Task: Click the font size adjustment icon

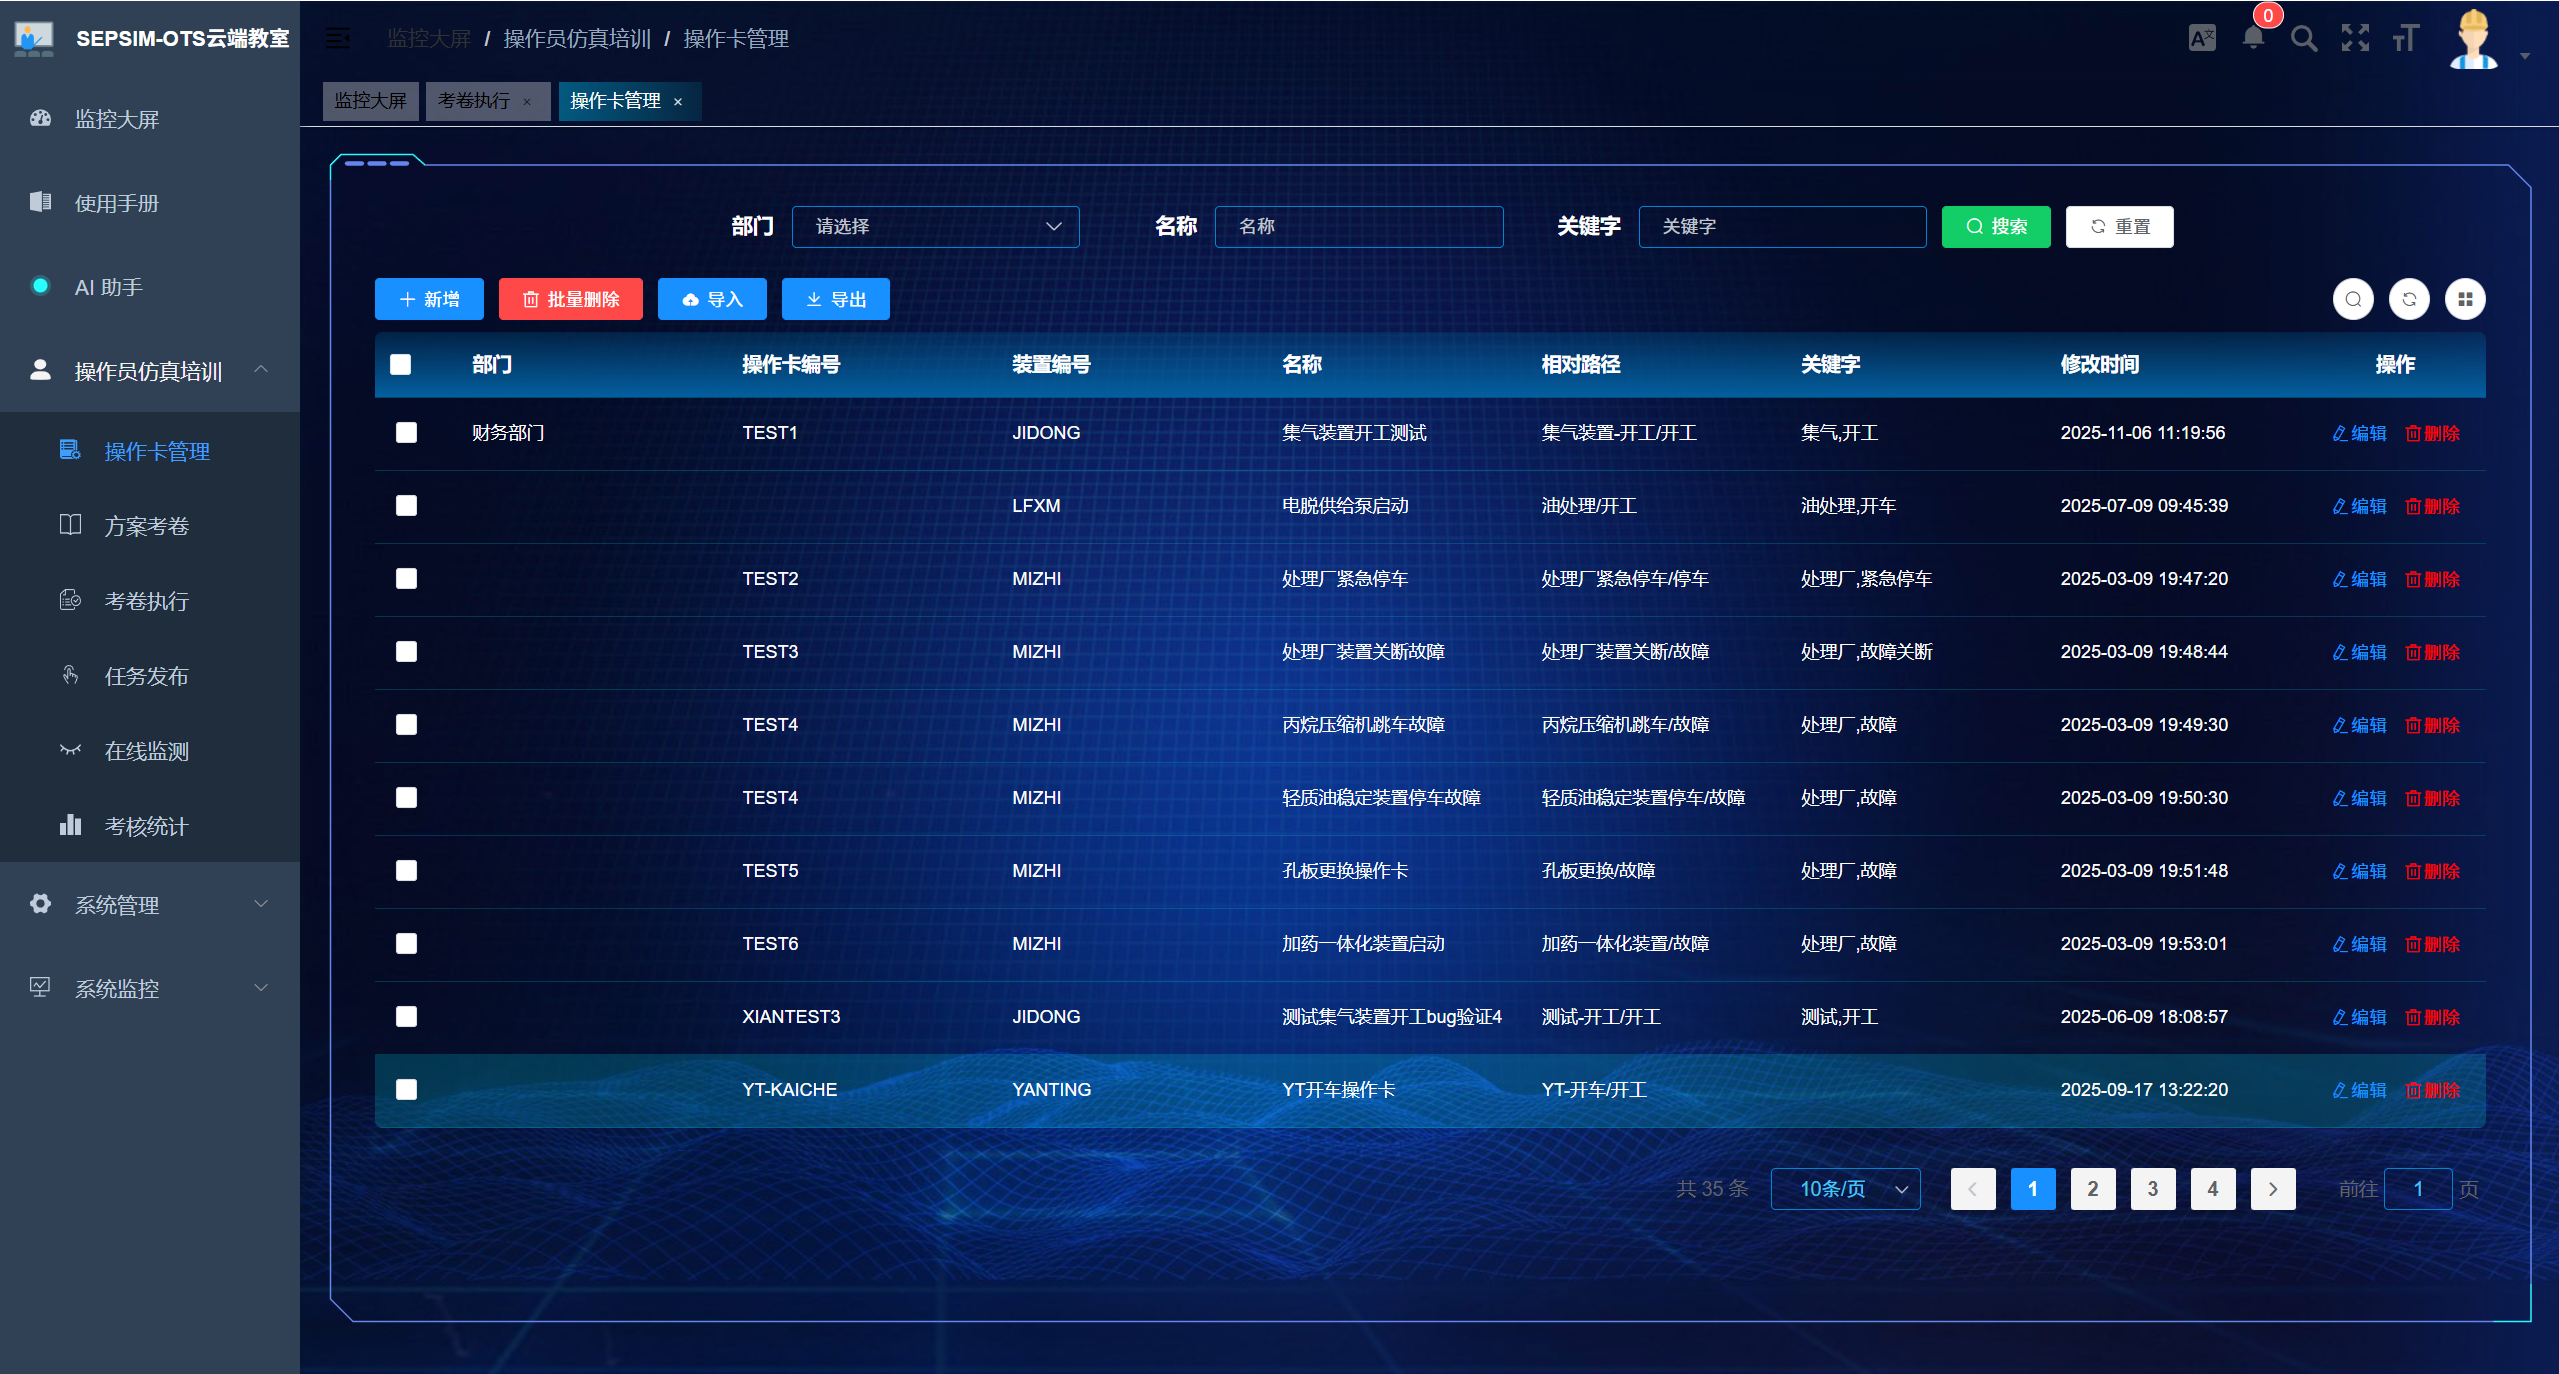Action: click(x=2405, y=38)
